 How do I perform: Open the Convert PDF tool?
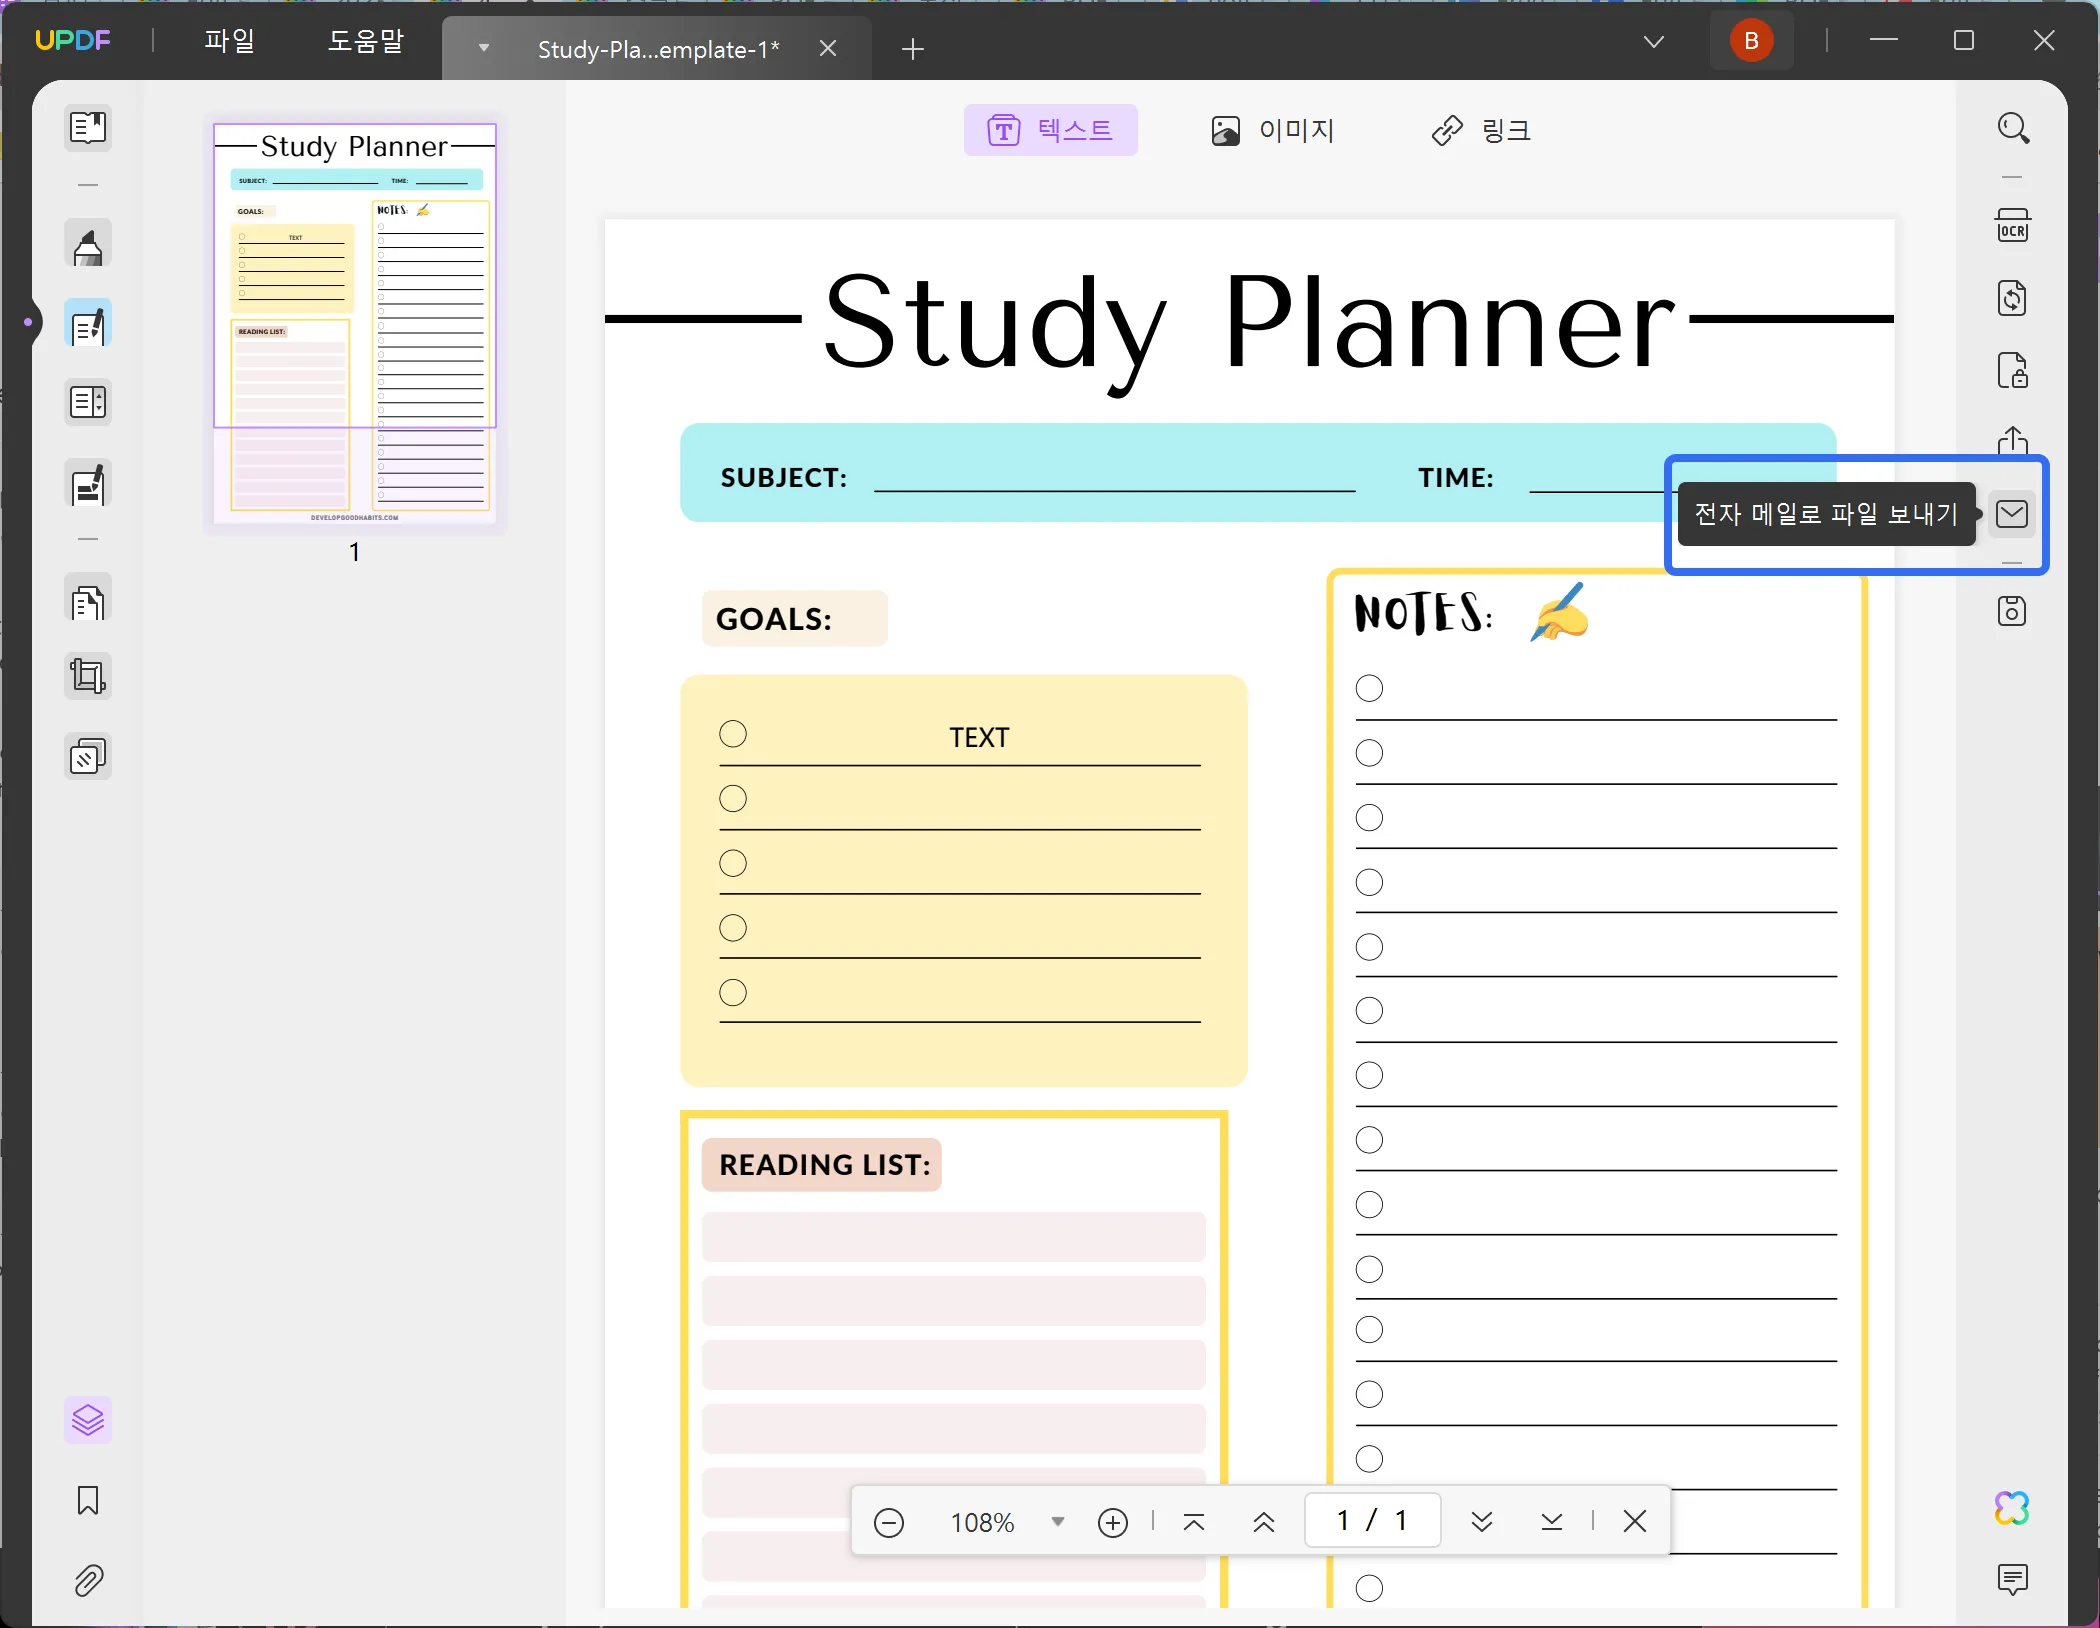[x=2013, y=297]
